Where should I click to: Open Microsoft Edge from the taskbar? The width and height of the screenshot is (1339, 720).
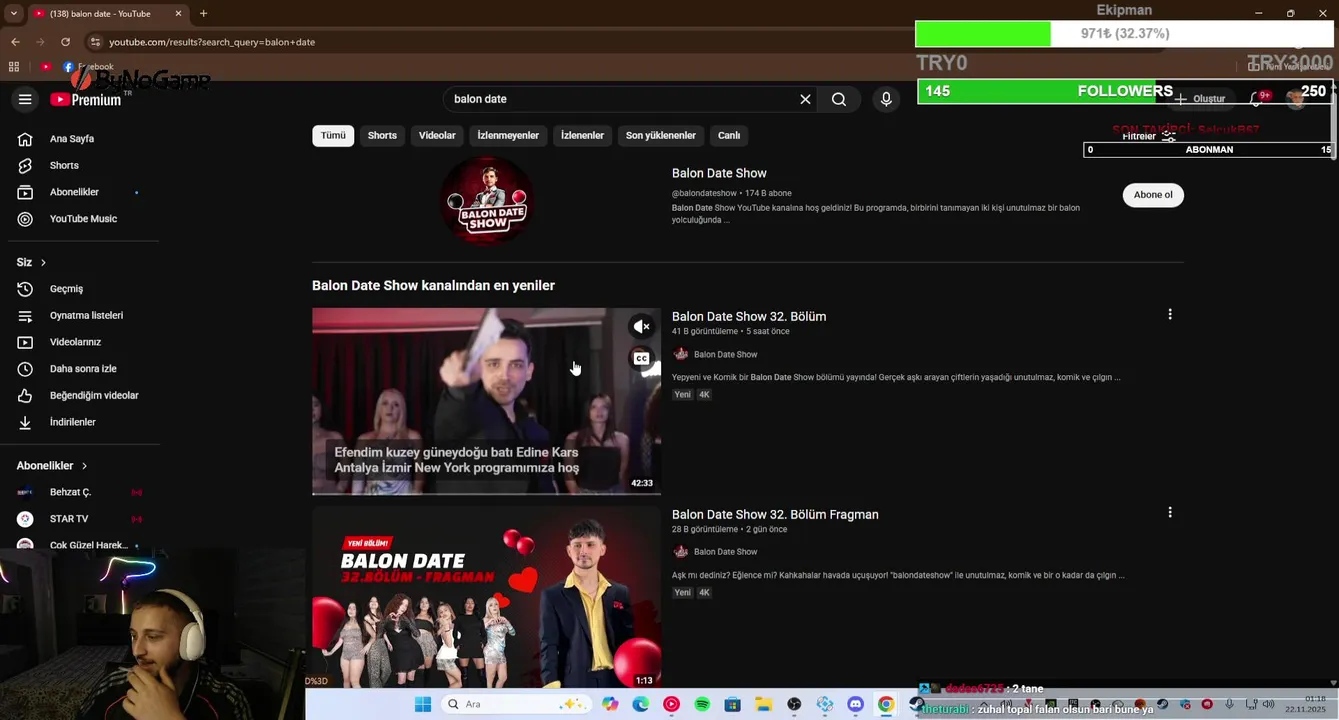point(641,704)
